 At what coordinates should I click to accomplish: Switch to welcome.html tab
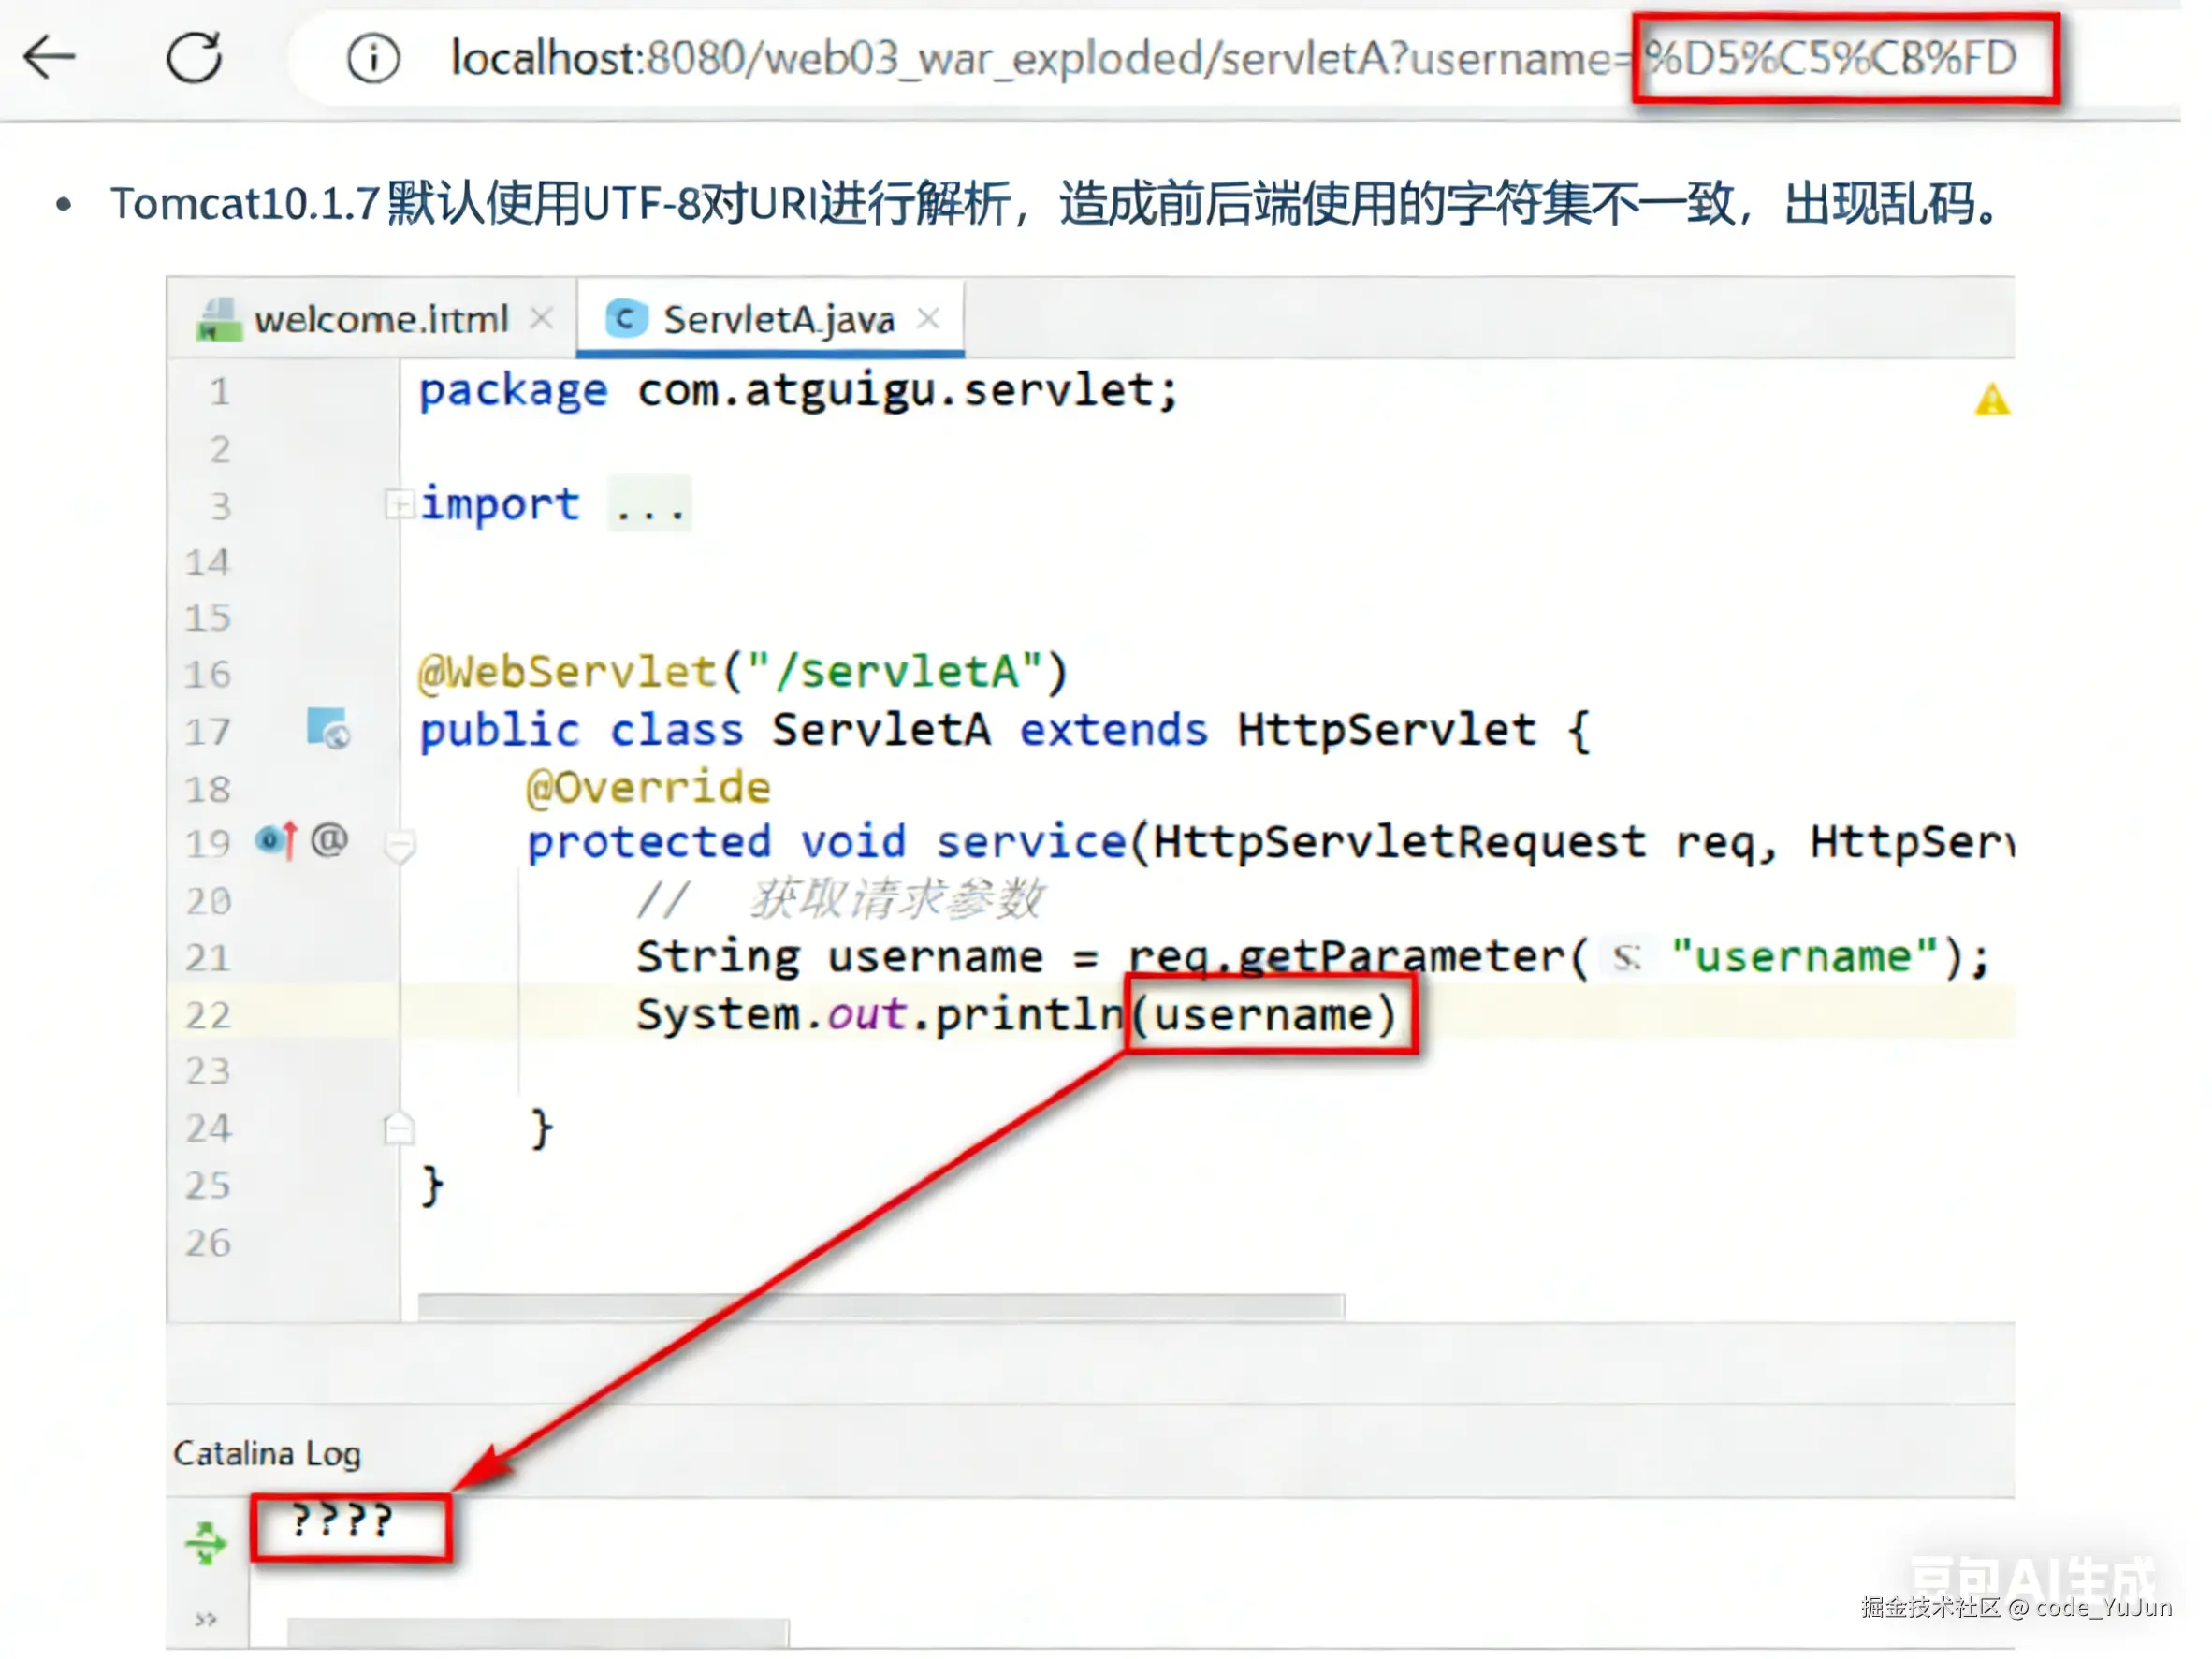pyautogui.click(x=380, y=320)
